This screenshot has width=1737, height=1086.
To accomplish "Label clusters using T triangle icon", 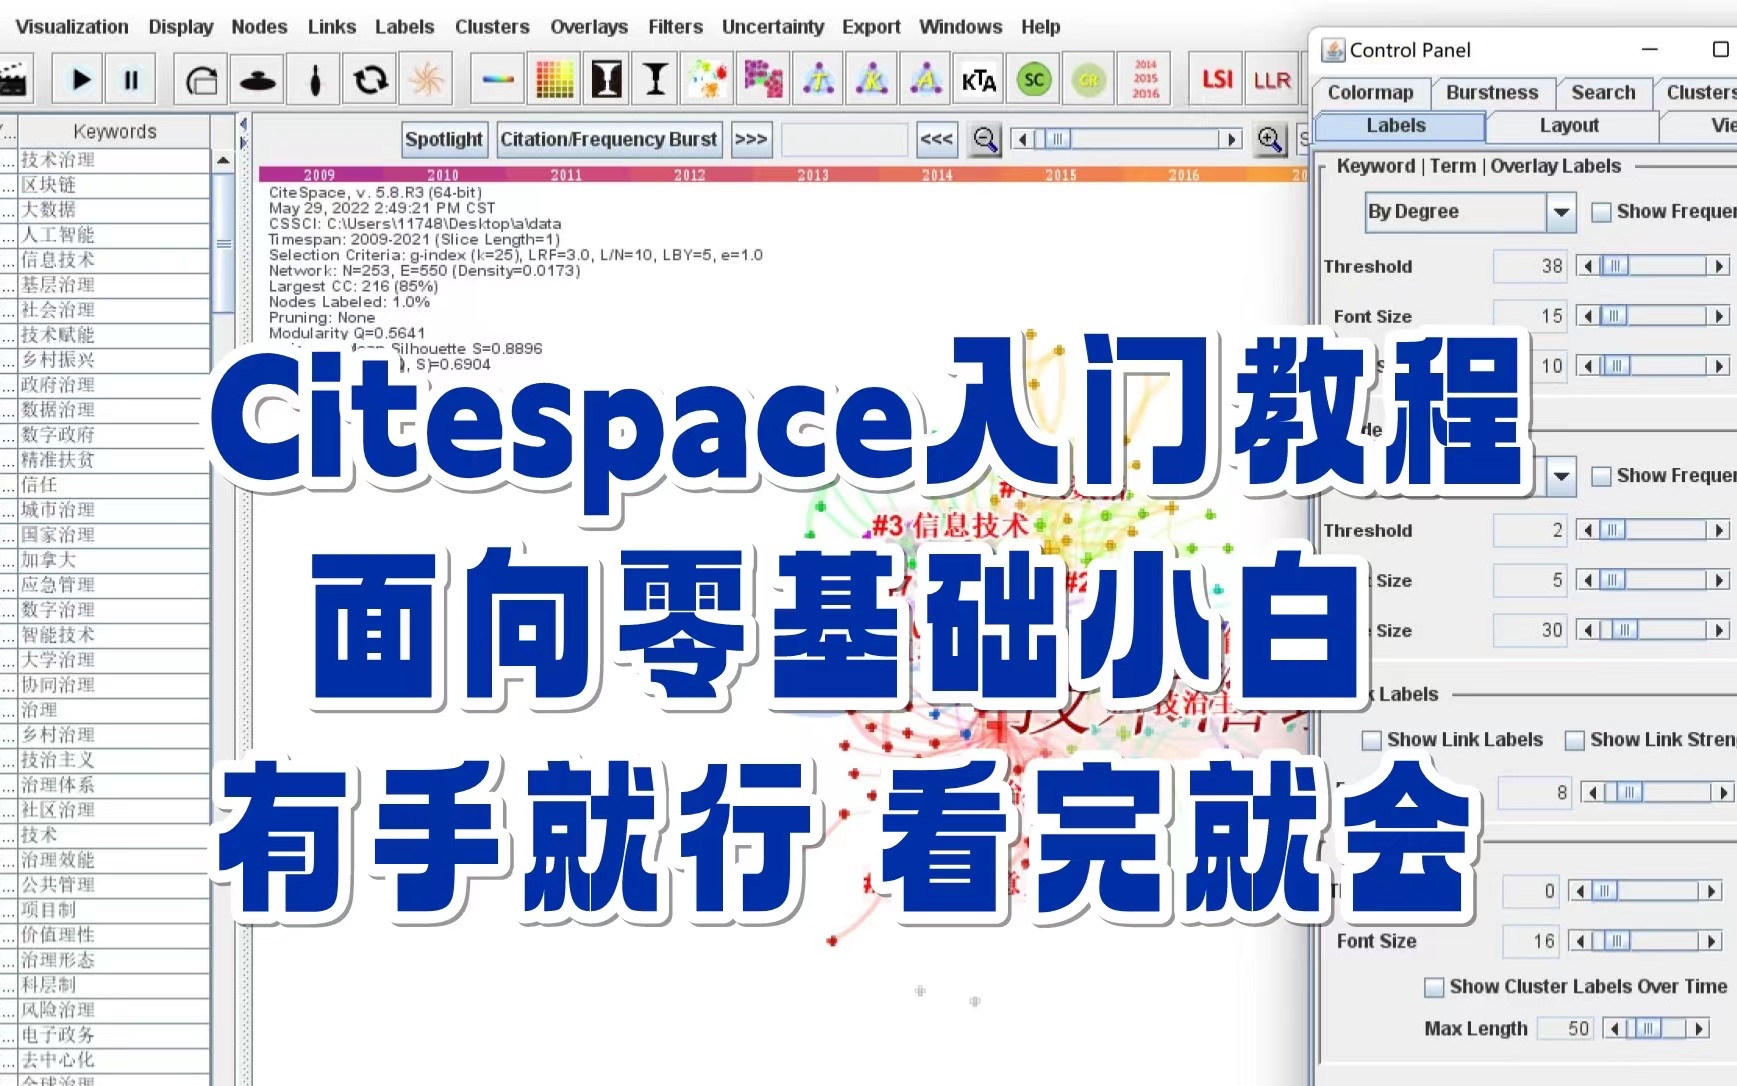I will click(x=819, y=79).
